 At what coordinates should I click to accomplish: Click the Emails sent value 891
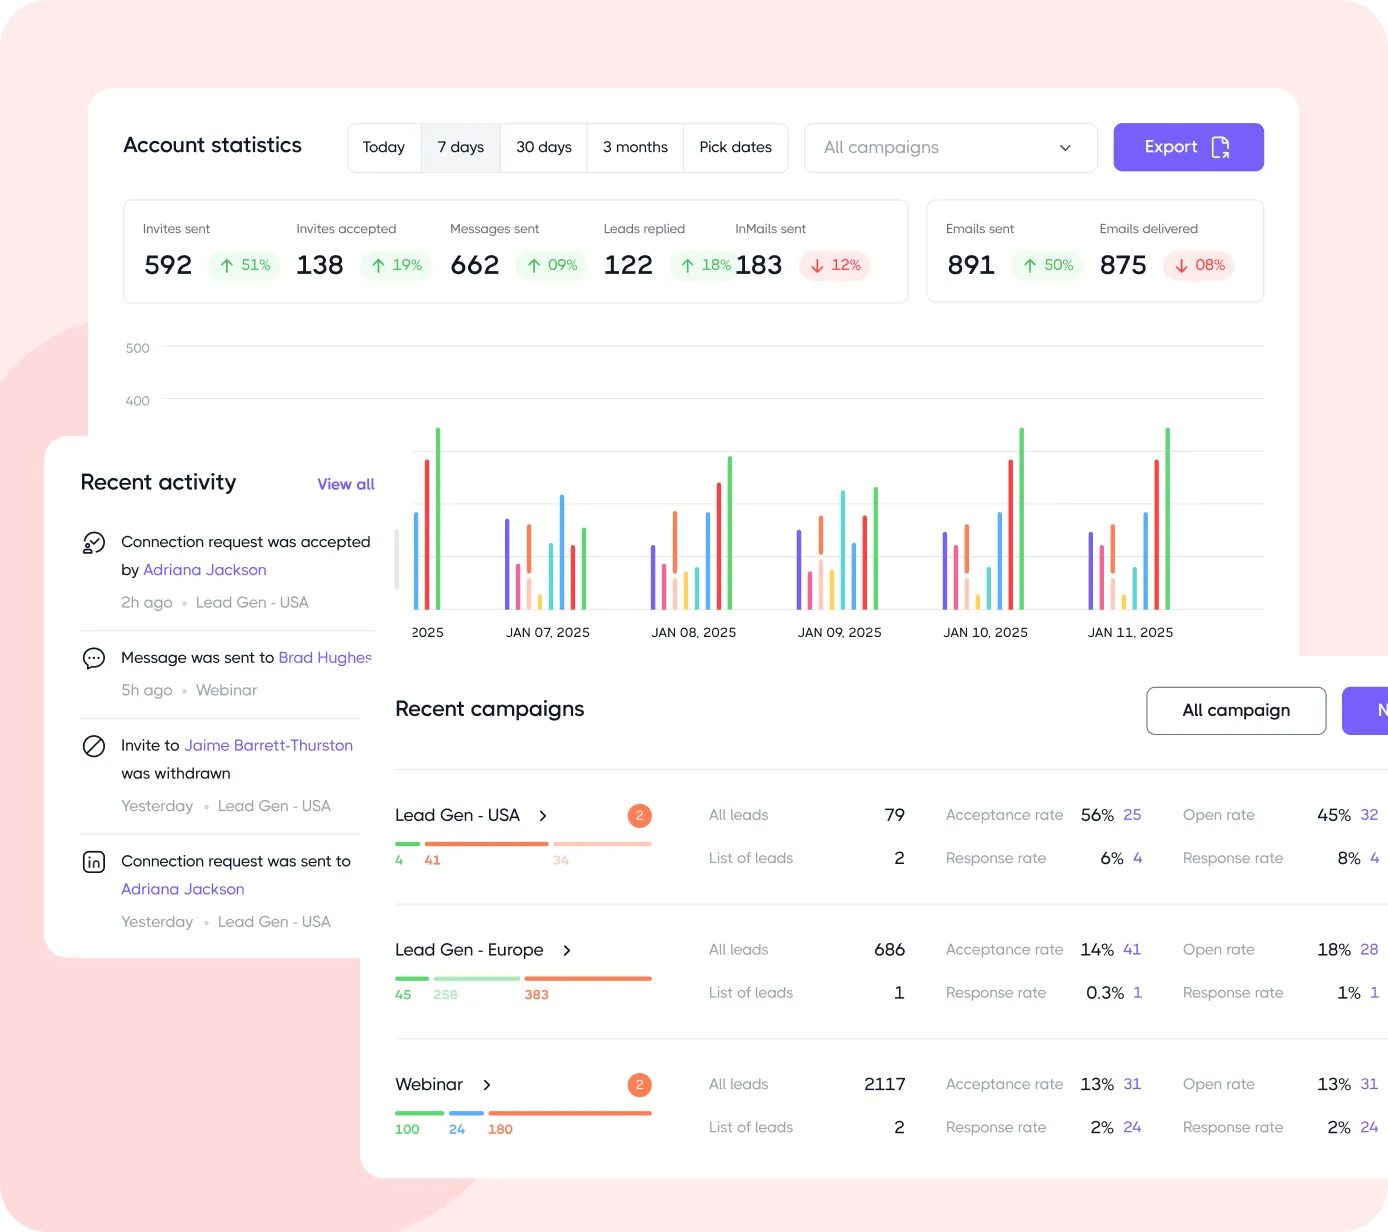point(971,265)
